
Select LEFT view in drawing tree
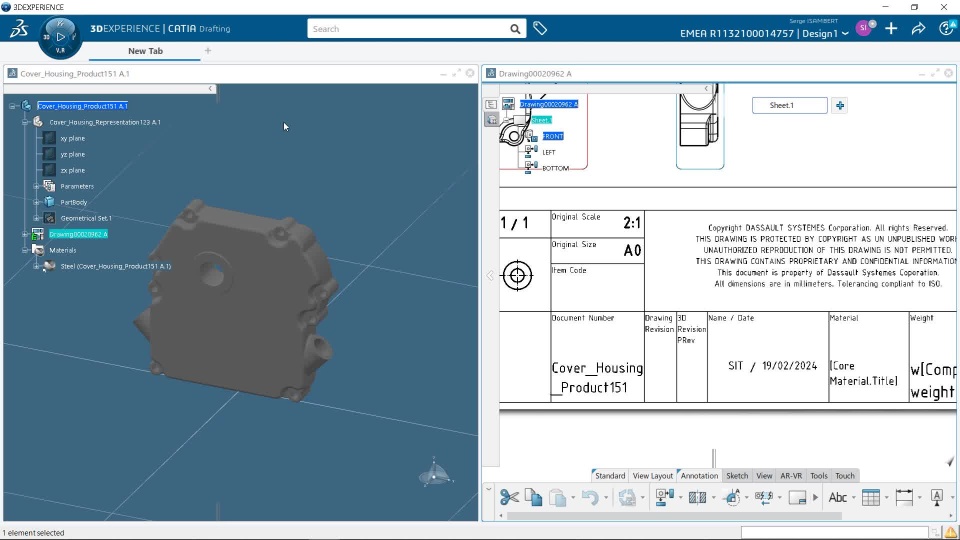point(549,152)
